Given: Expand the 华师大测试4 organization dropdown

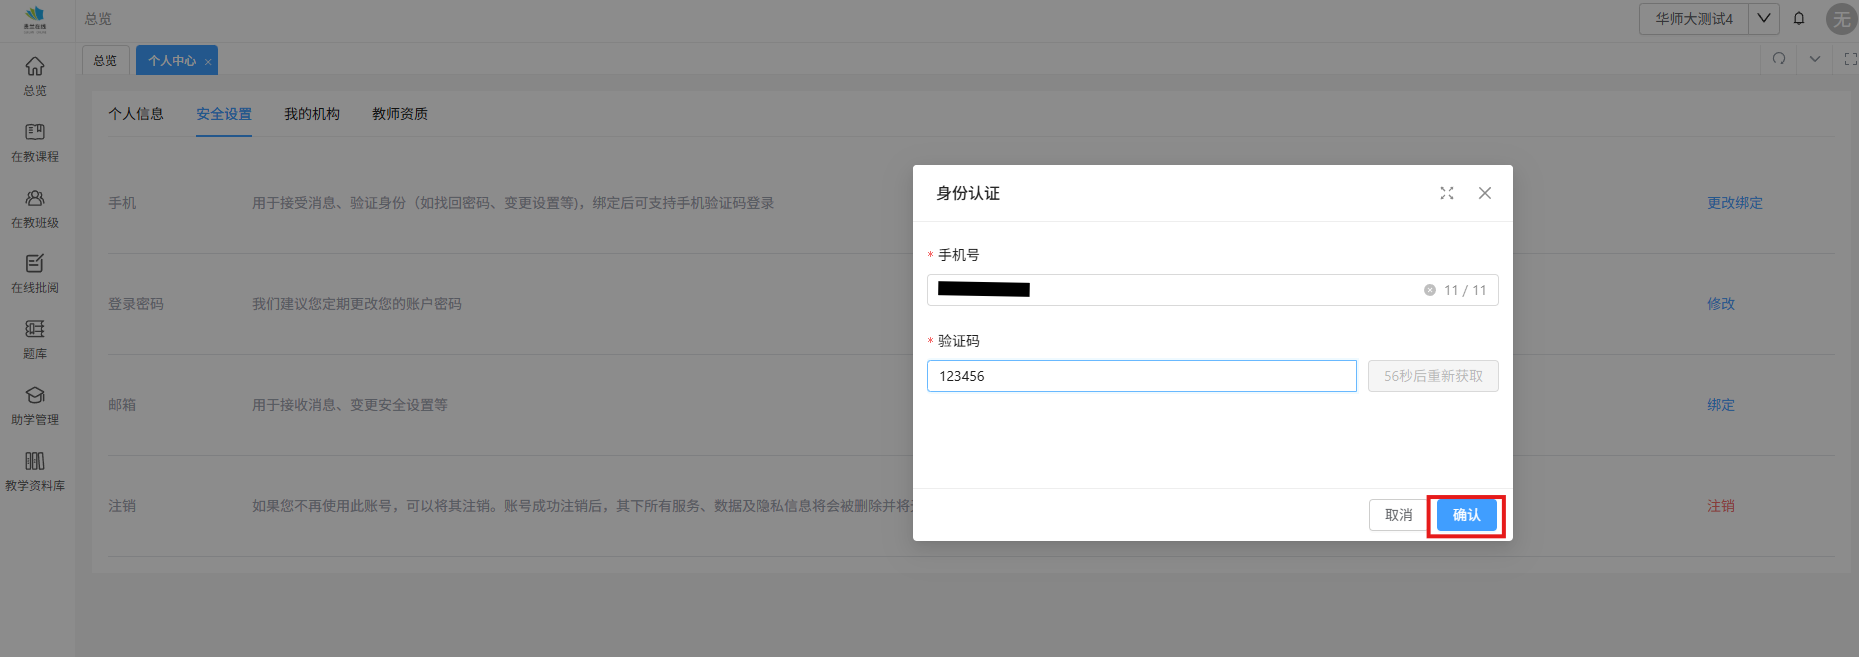Looking at the screenshot, I should [1764, 19].
